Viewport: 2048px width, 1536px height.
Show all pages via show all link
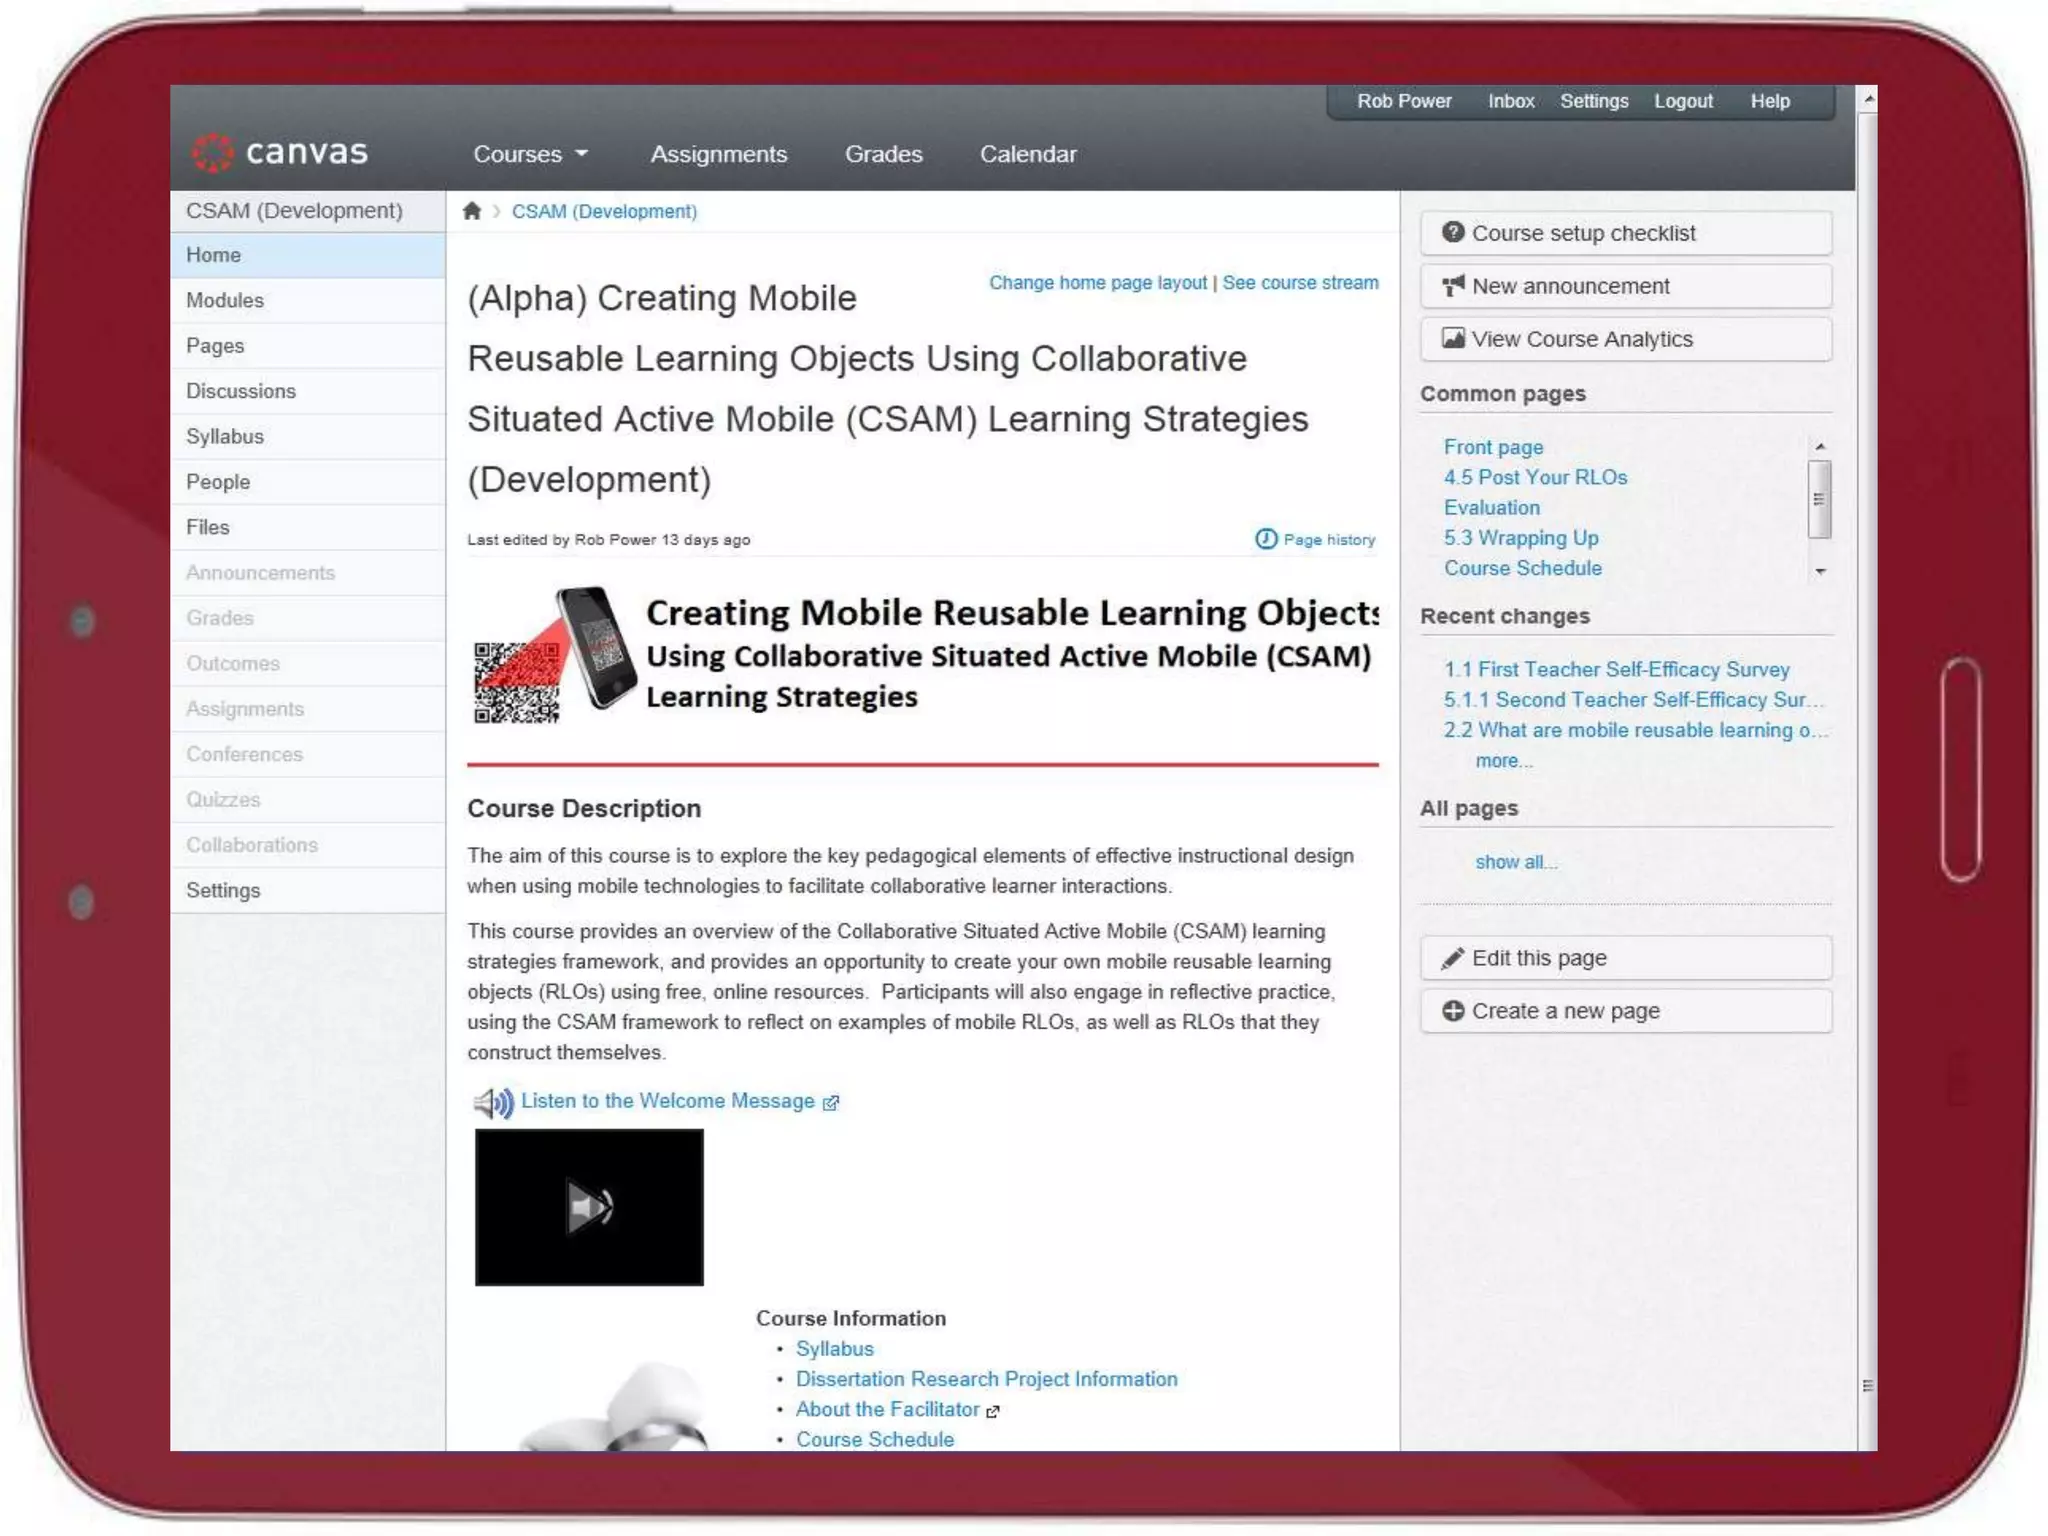coord(1515,862)
